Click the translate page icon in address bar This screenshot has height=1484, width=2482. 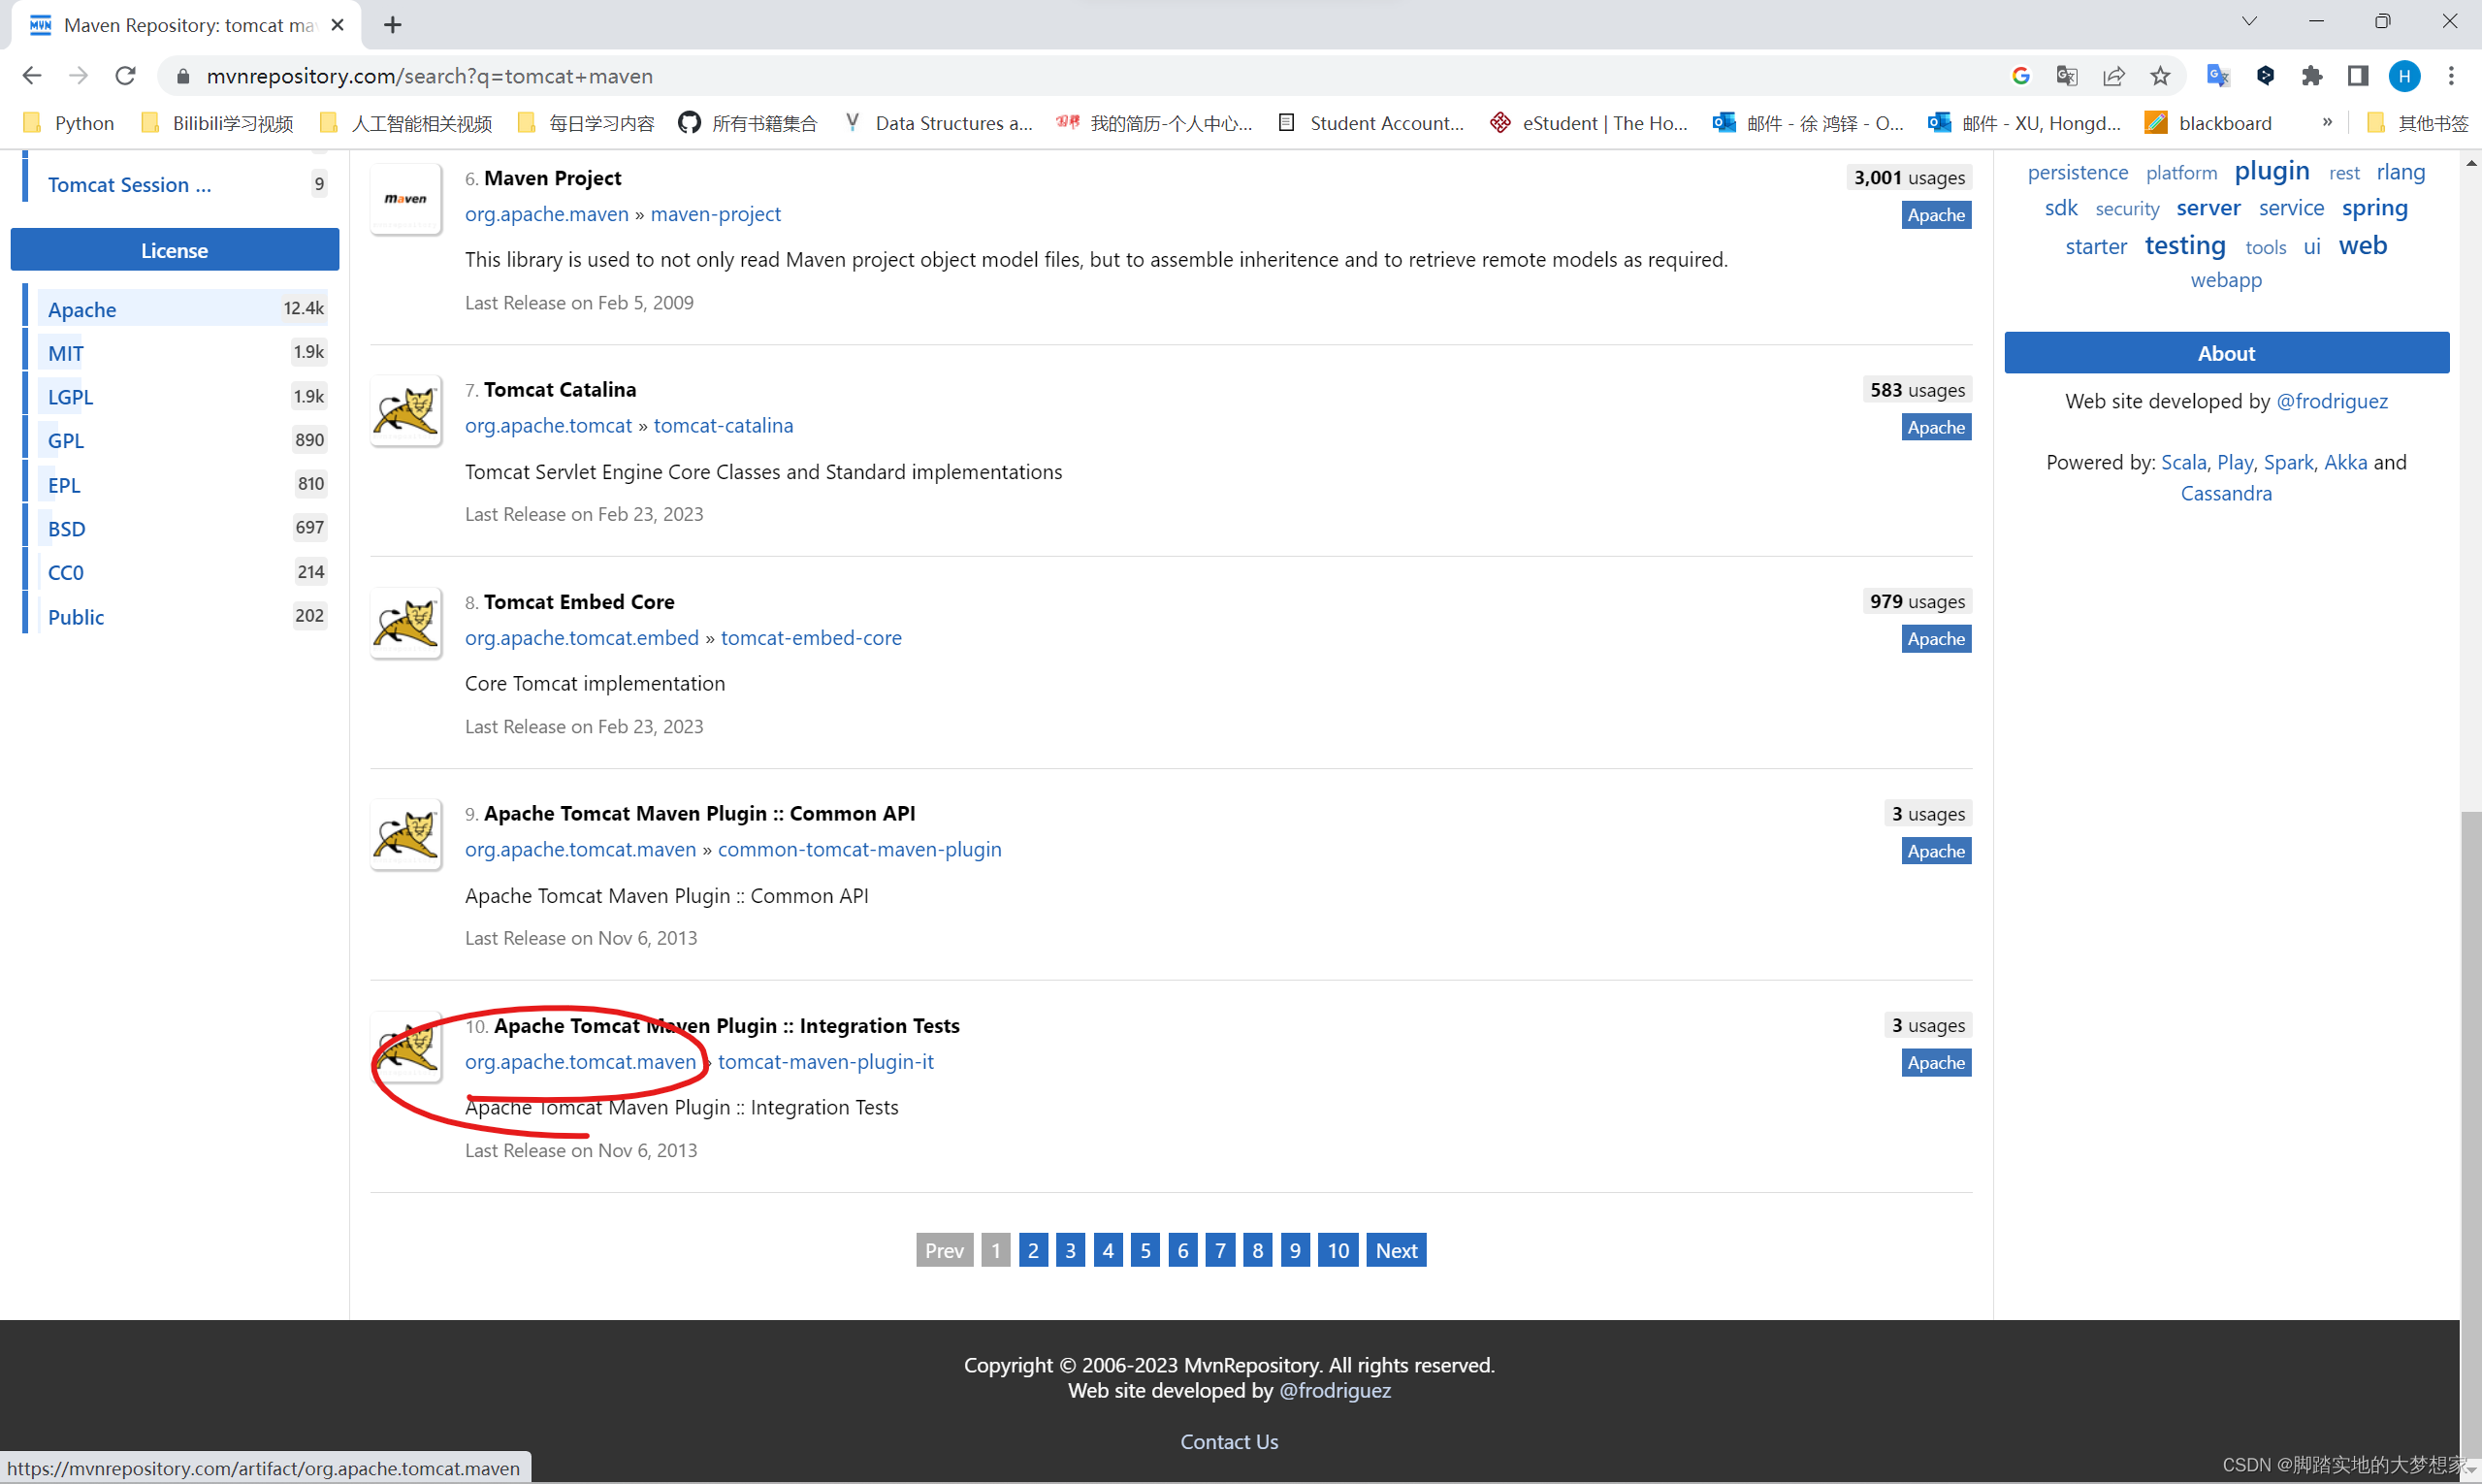pos(2067,76)
